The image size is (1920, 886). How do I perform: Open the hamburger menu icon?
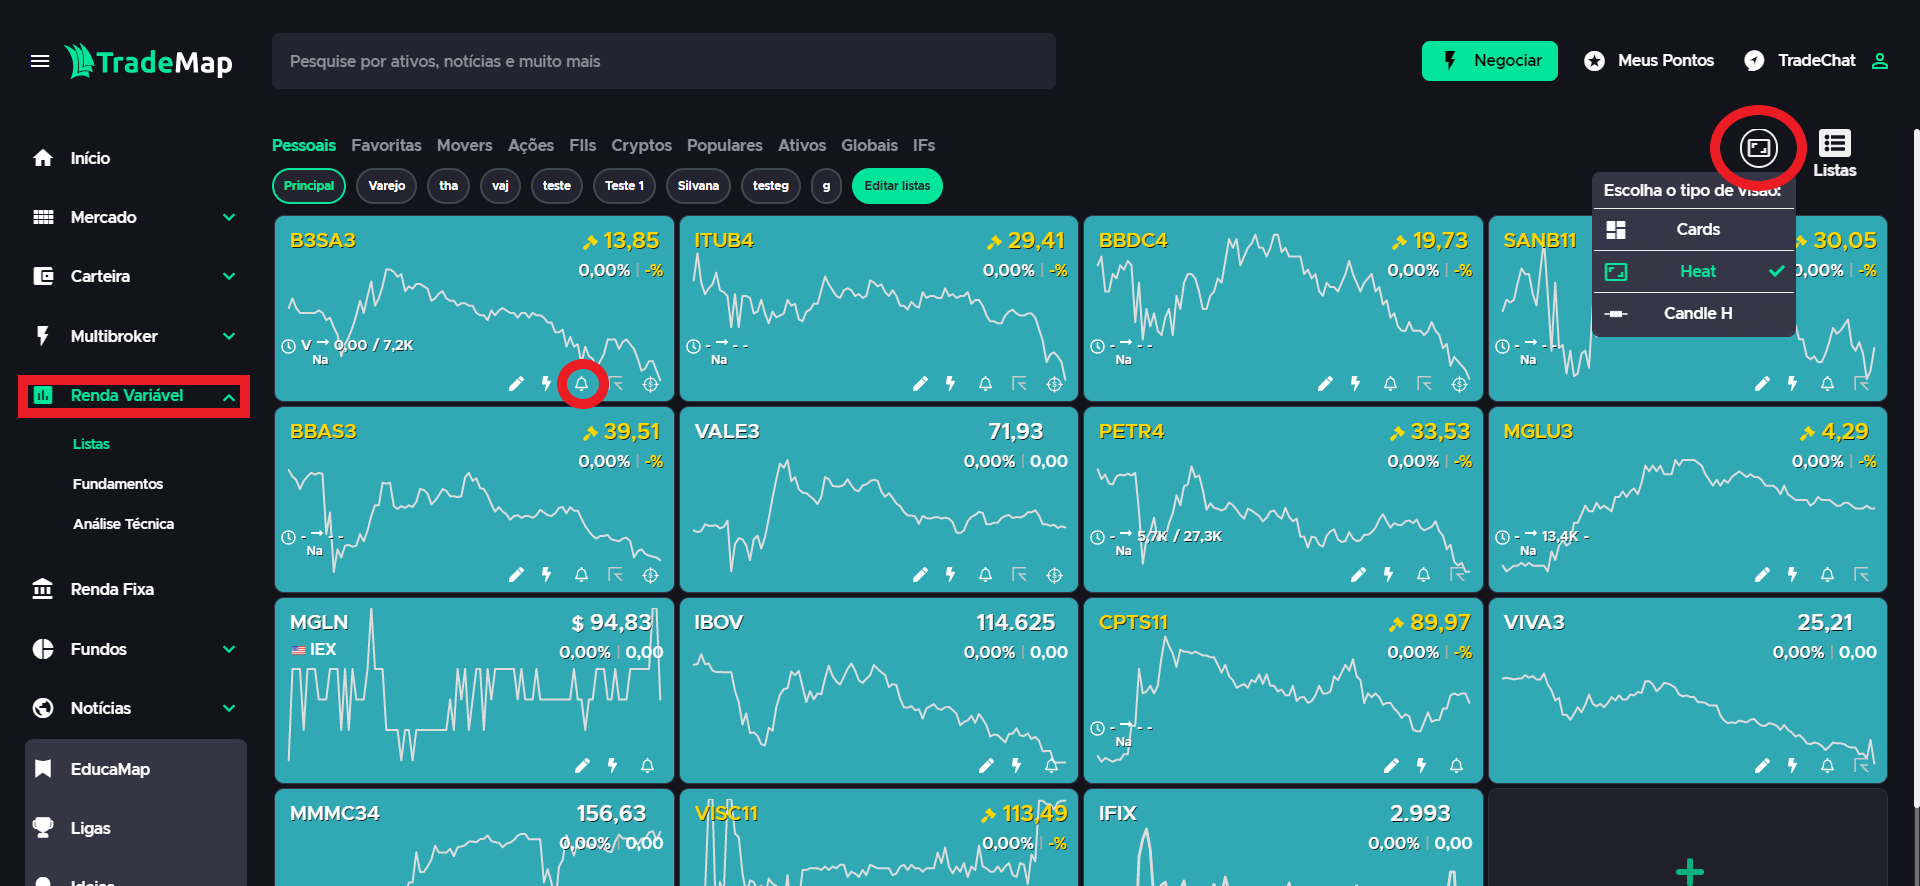(40, 61)
